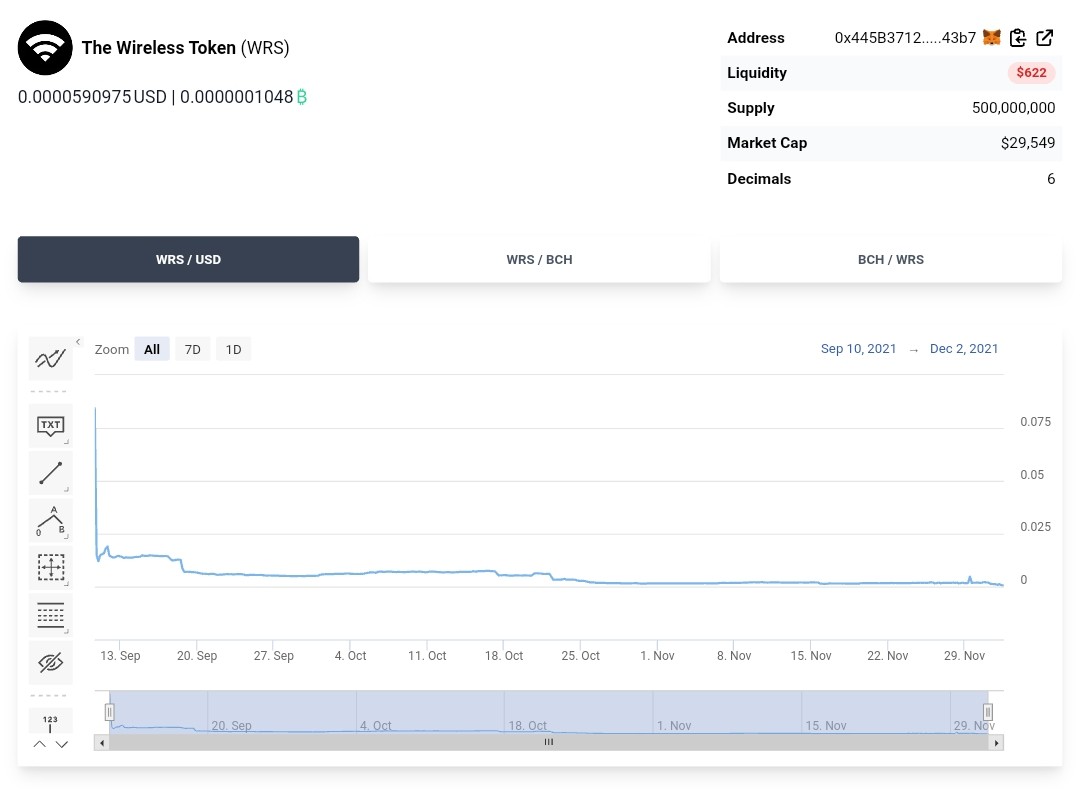This screenshot has width=1080, height=789.
Task: Click 0.075 y-axis label
Action: (1035, 421)
